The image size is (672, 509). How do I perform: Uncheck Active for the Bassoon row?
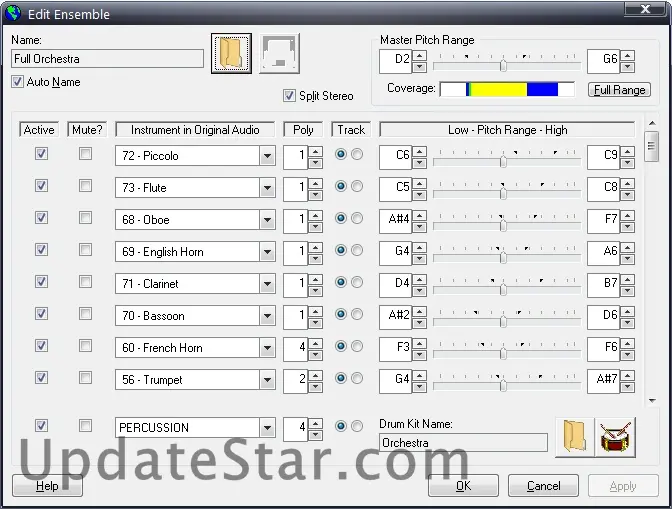[x=42, y=314]
